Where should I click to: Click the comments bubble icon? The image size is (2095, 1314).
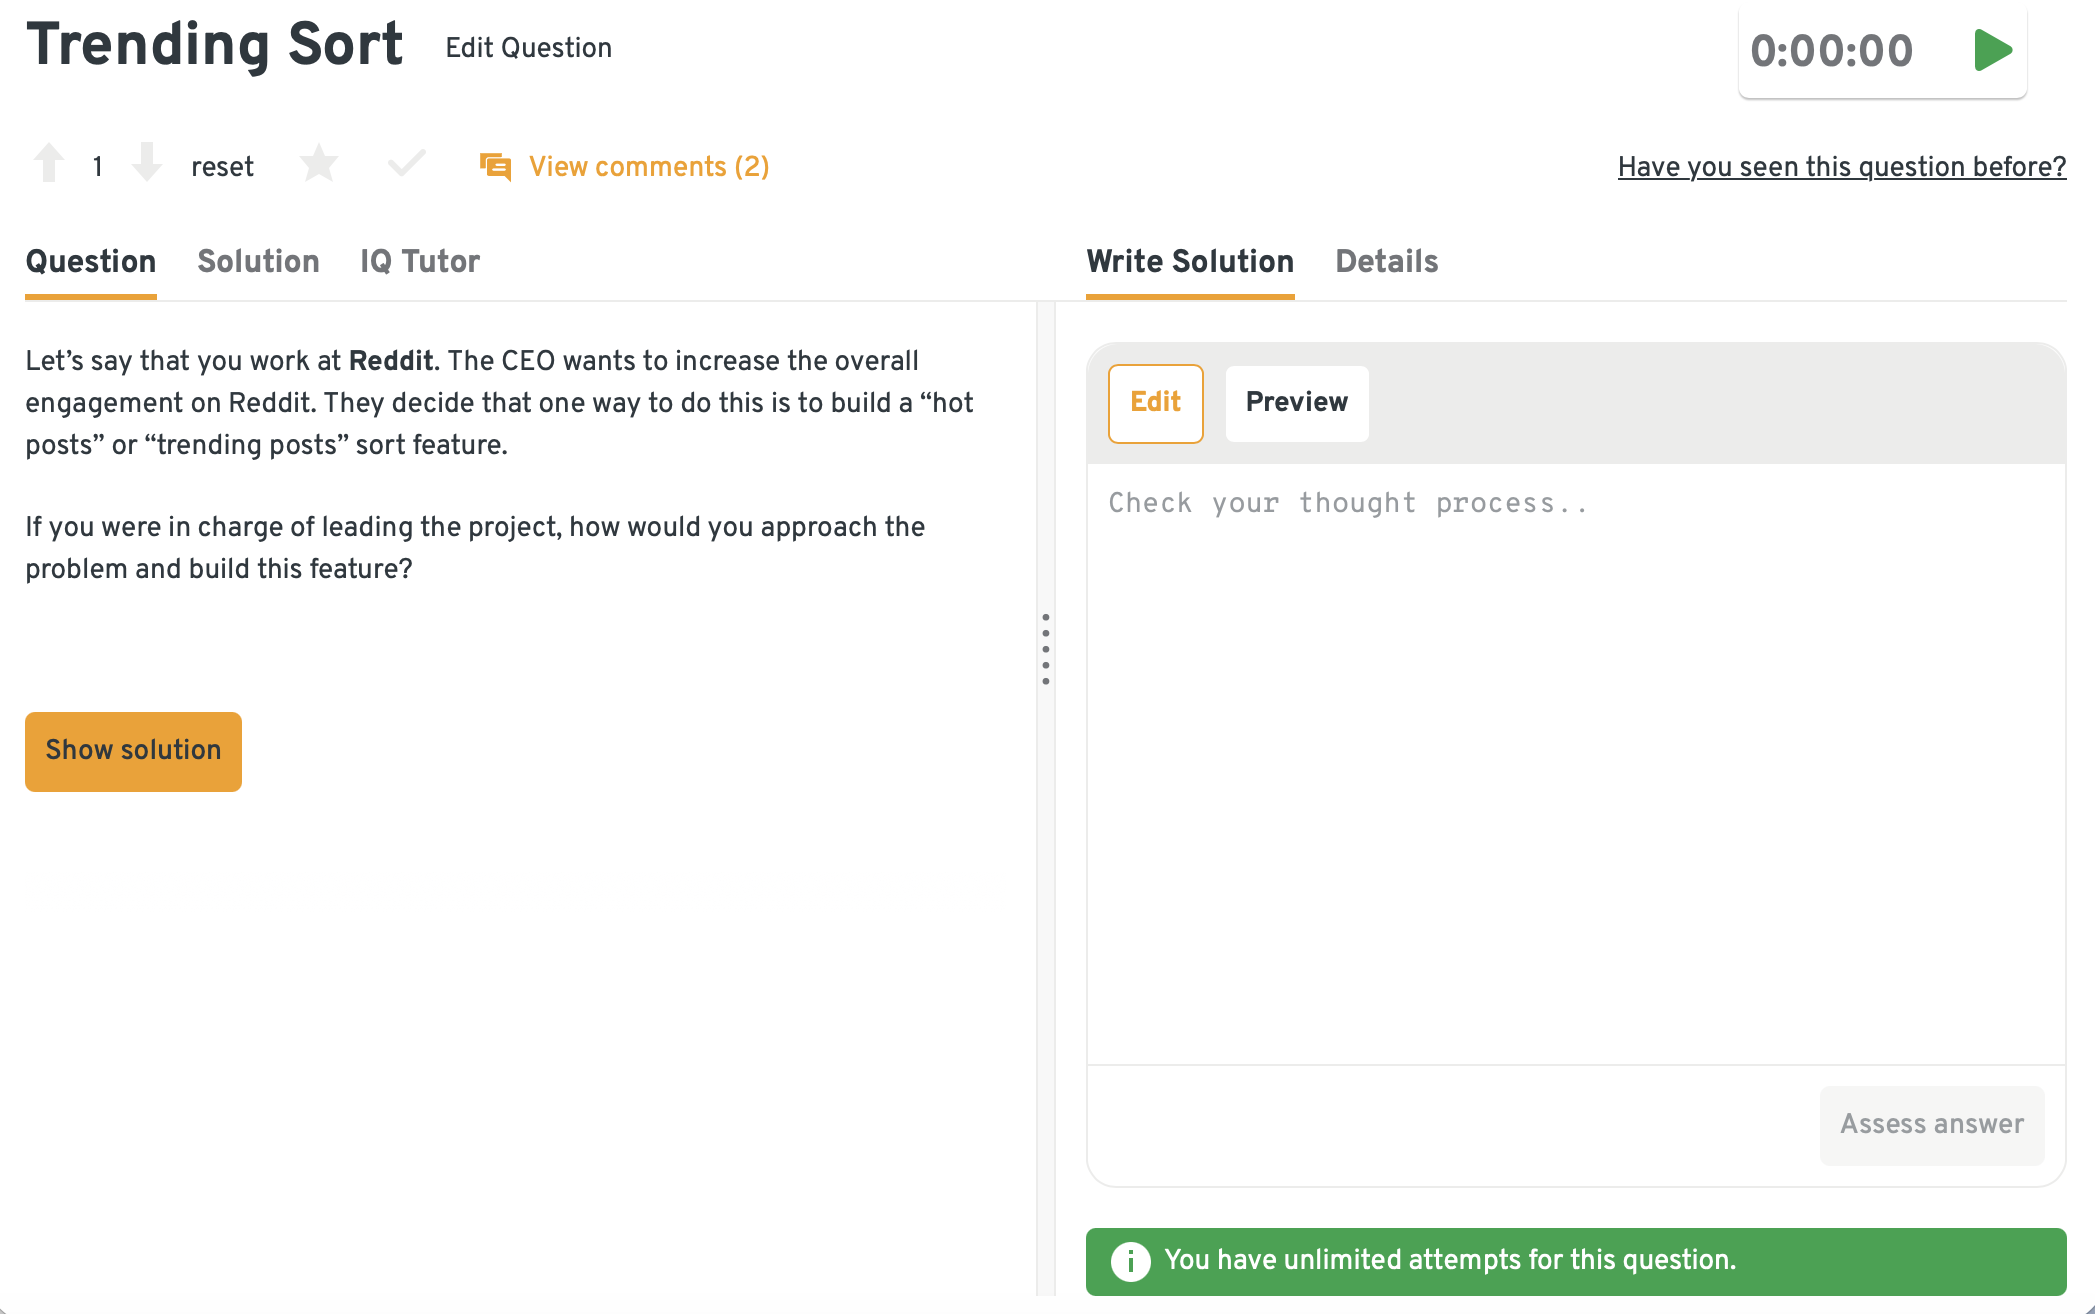(495, 166)
